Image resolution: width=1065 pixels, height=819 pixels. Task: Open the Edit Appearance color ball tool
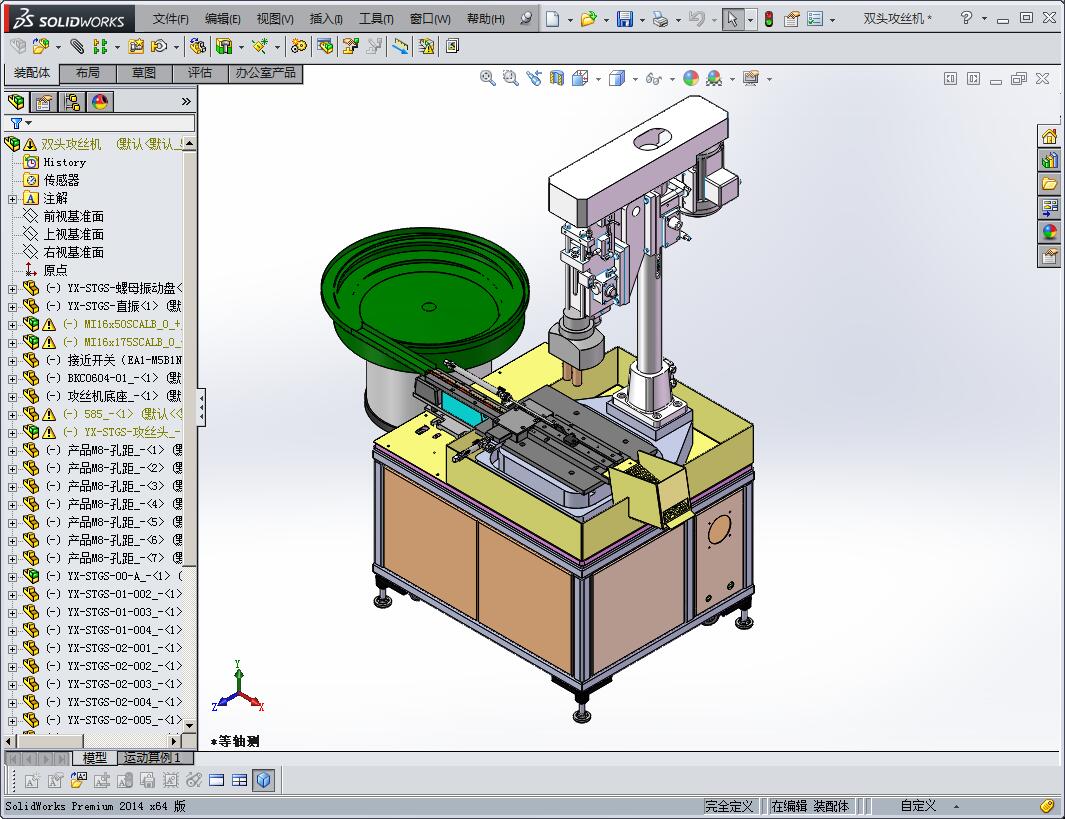coord(692,77)
